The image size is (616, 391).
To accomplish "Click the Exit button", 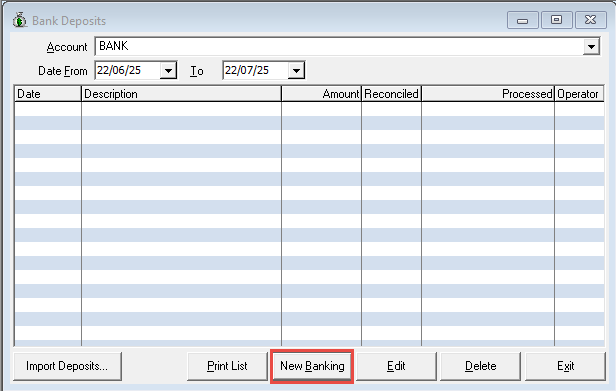I will pyautogui.click(x=565, y=366).
